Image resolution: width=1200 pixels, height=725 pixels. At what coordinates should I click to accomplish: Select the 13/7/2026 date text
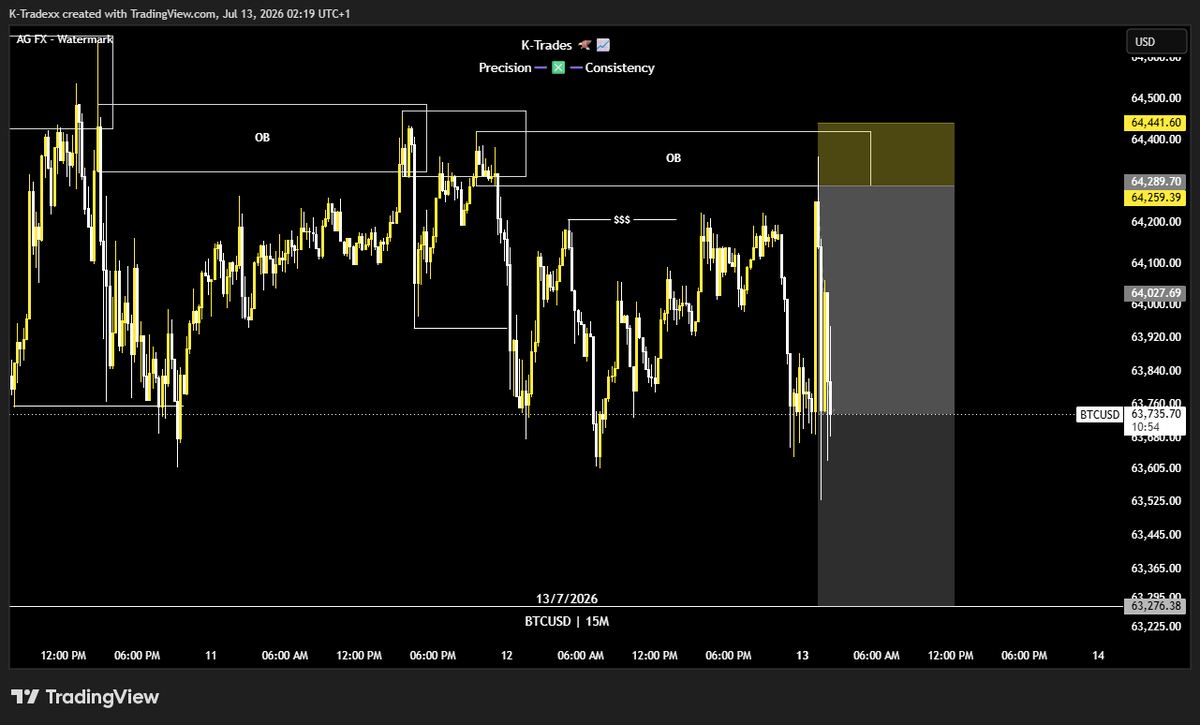tap(567, 598)
